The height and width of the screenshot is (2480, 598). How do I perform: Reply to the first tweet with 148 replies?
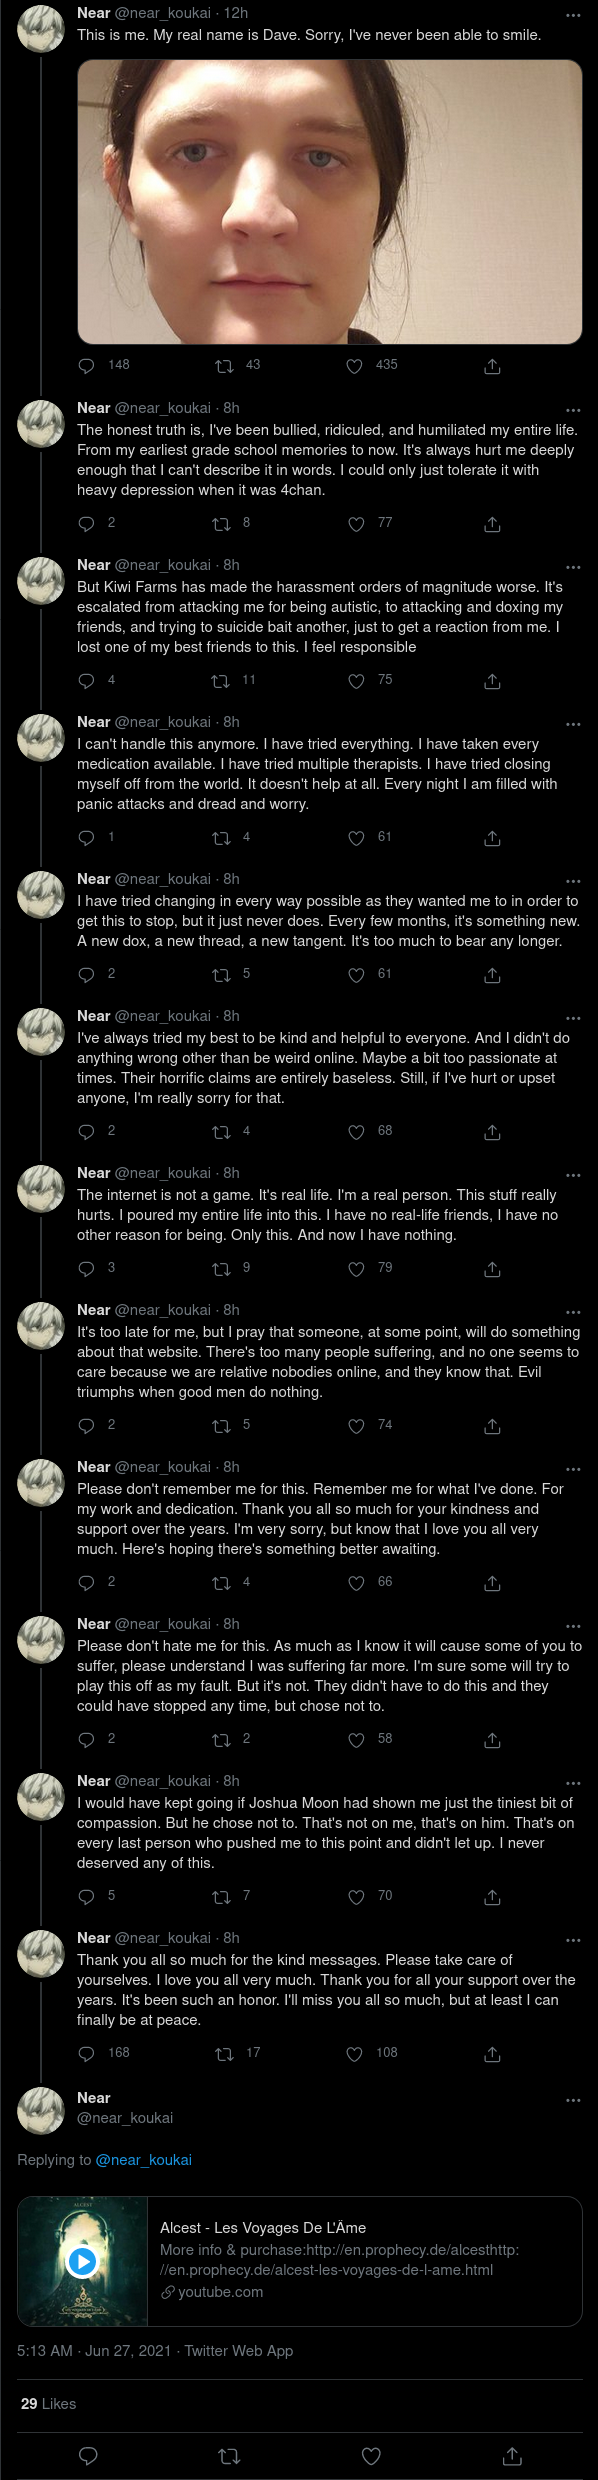pos(87,366)
